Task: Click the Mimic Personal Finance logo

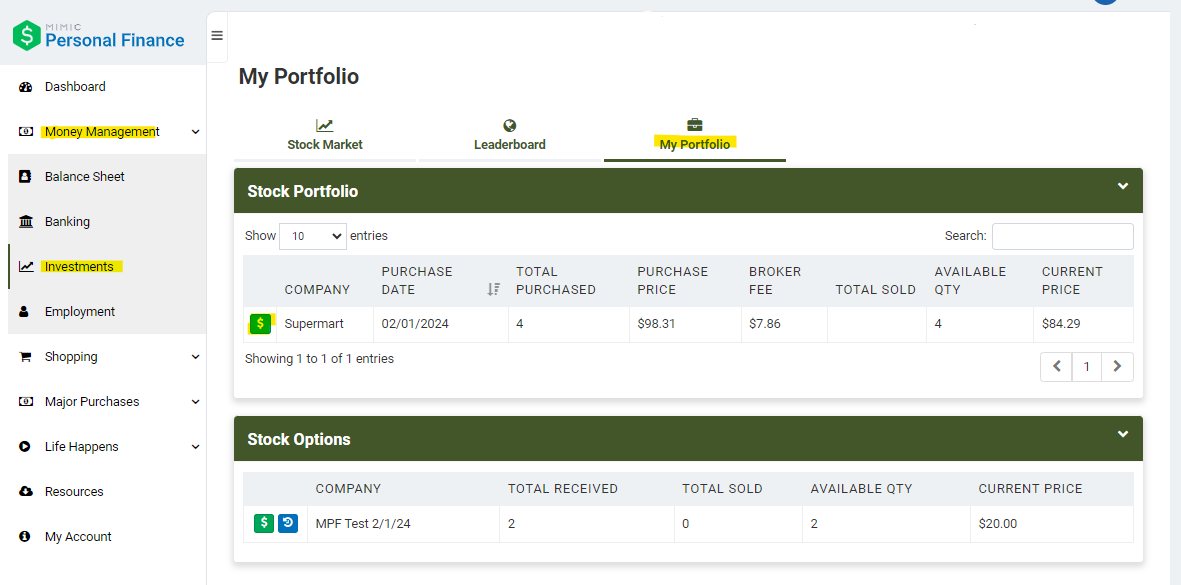Action: (x=99, y=35)
